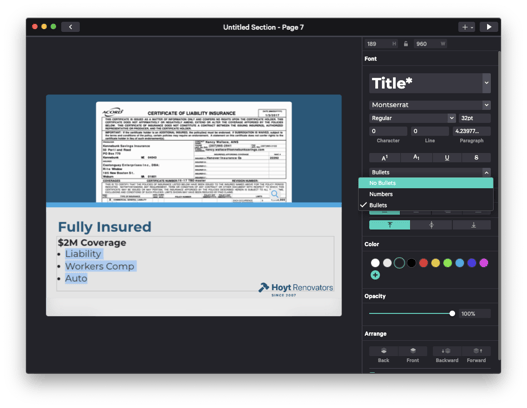Pick the red color swatch
Viewport: 527px width, 408px height.
point(423,263)
